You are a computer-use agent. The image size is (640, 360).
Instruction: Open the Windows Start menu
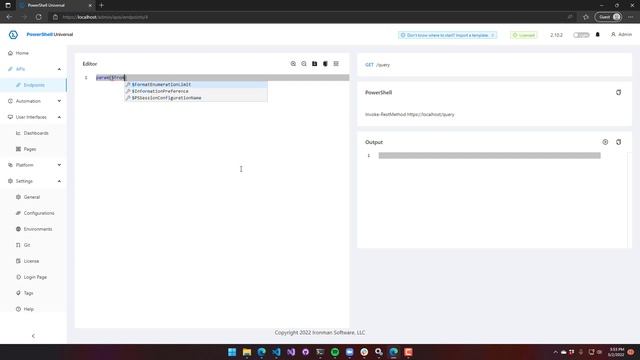coord(232,352)
